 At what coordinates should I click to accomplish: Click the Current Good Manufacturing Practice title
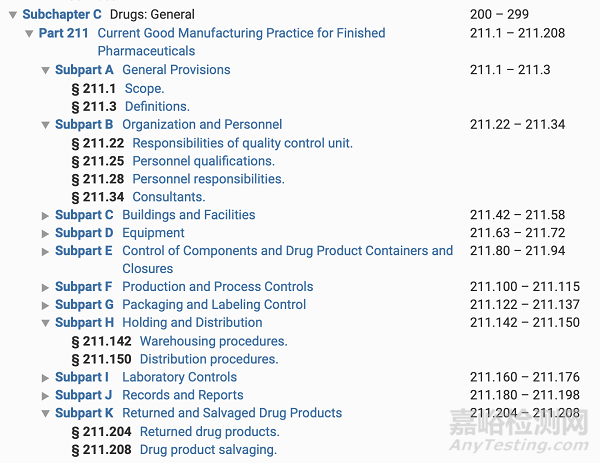pos(240,34)
